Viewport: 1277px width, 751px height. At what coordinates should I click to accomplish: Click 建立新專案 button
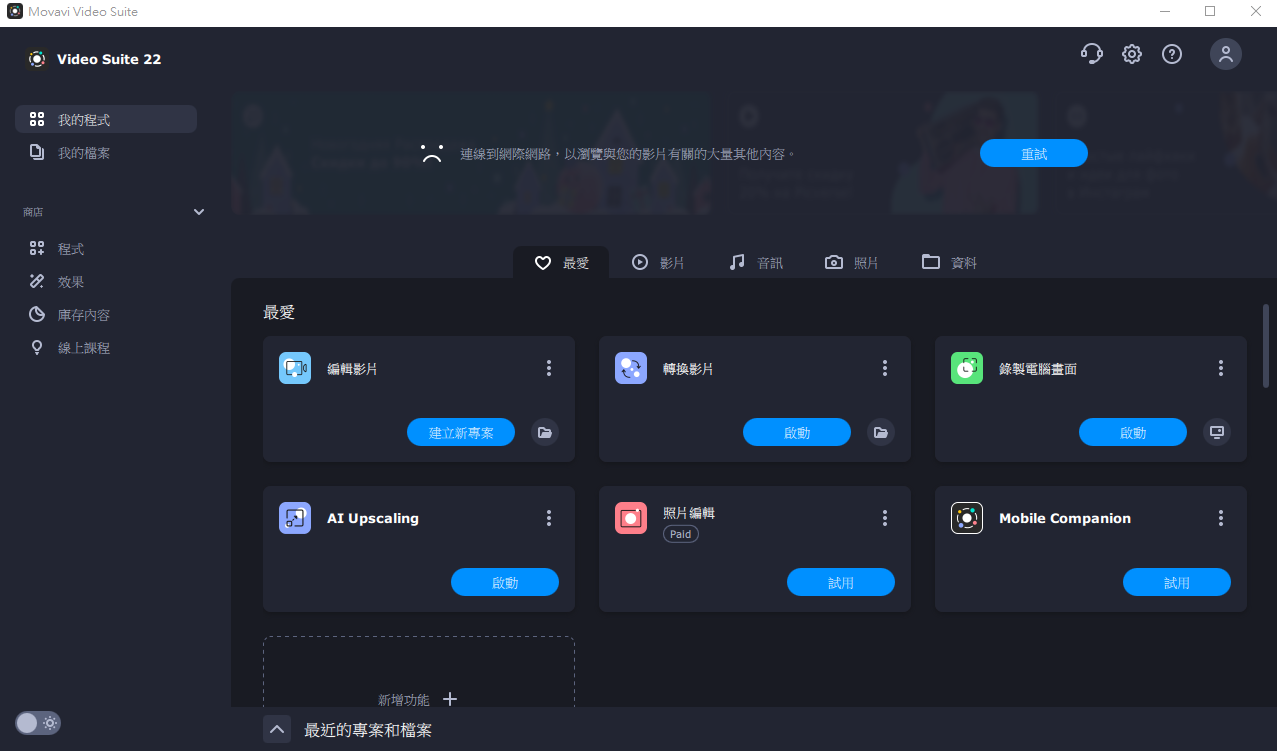(x=461, y=432)
